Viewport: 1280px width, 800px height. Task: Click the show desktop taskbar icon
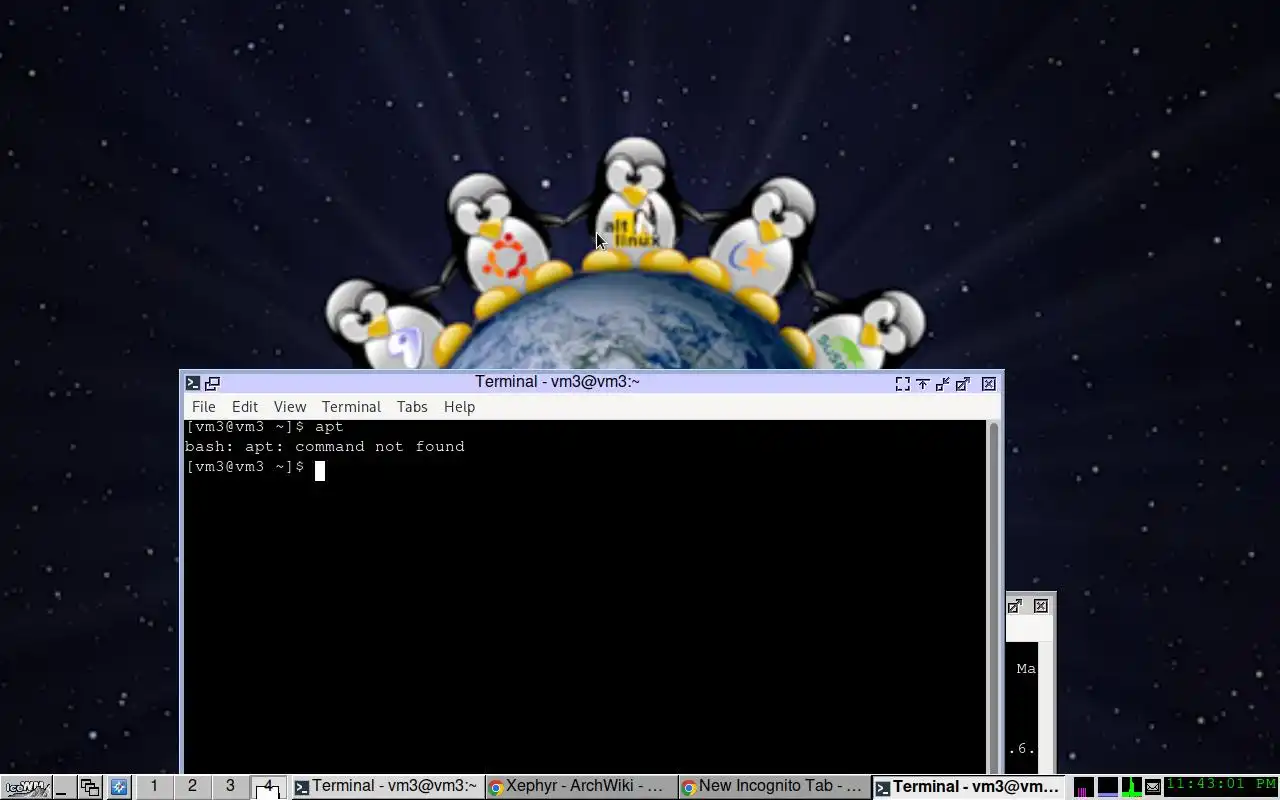coord(63,787)
